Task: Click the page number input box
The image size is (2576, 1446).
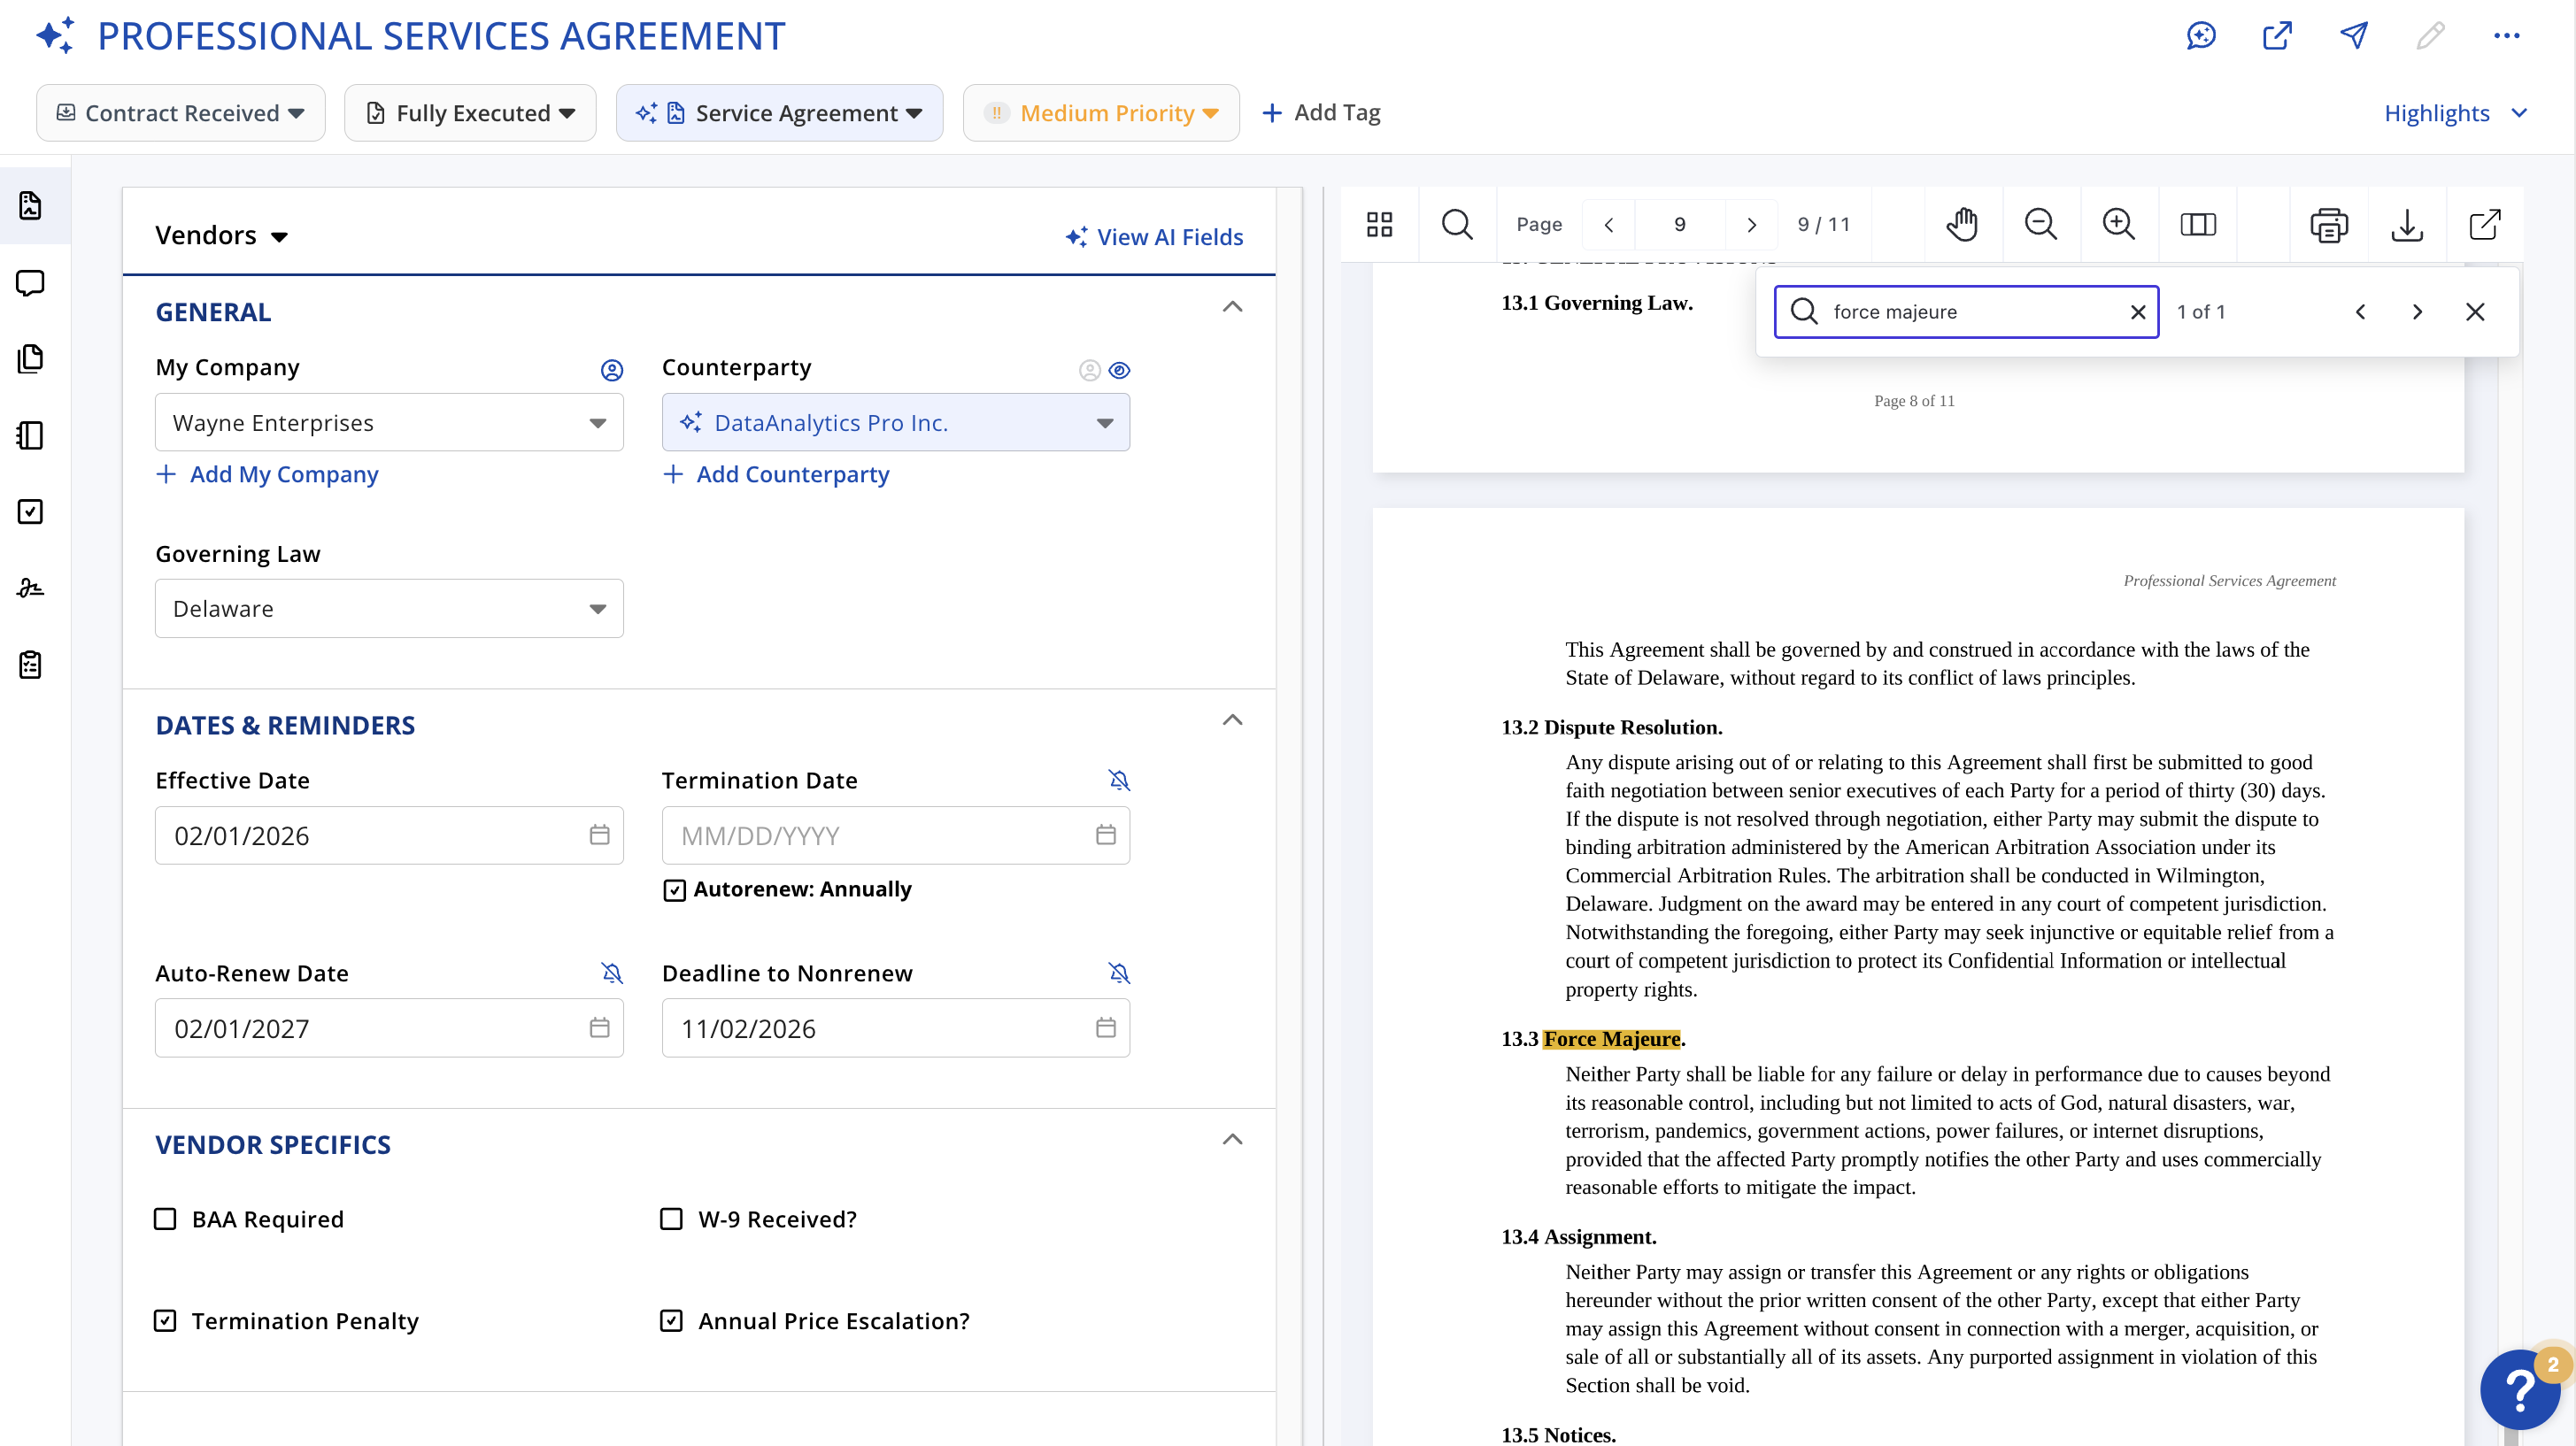Action: point(1679,225)
